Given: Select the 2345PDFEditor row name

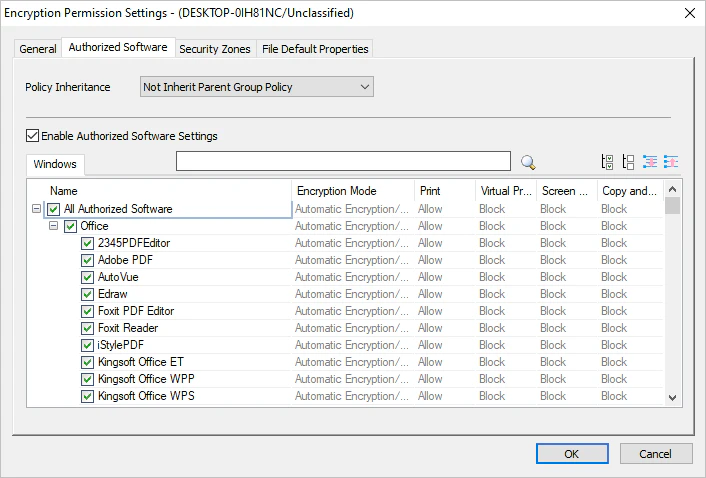Looking at the screenshot, I should [134, 243].
